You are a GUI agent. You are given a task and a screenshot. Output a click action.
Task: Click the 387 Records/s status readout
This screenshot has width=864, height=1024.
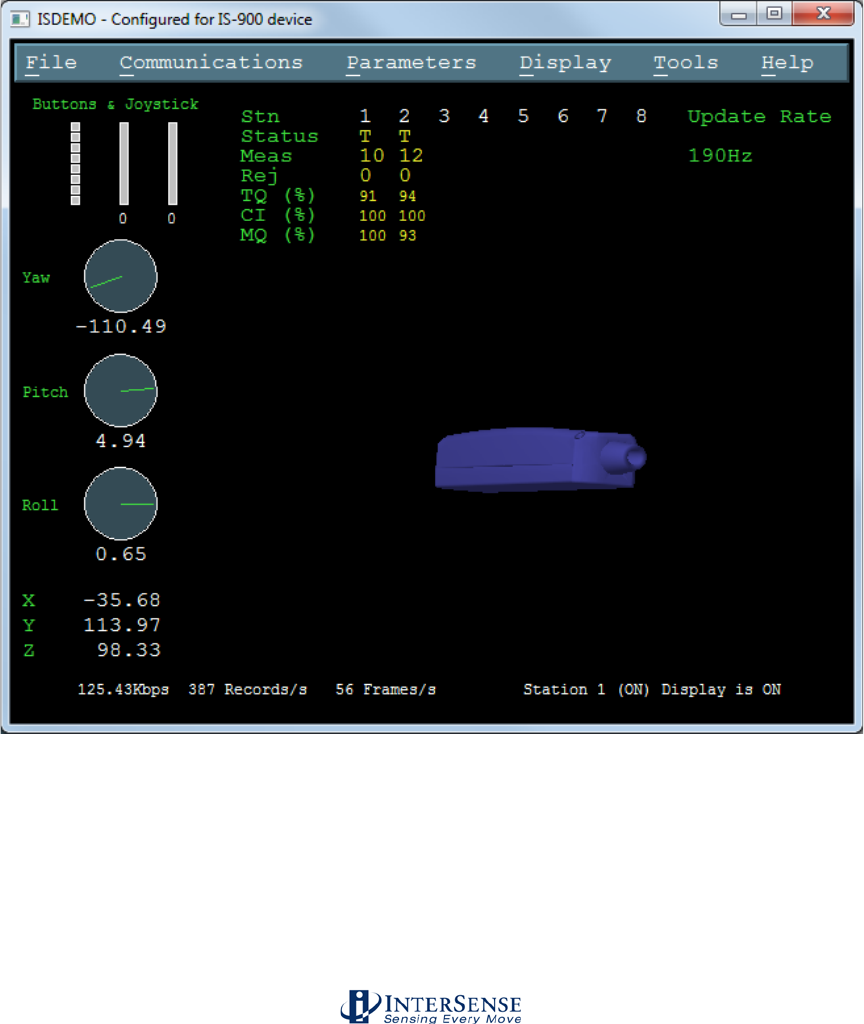(248, 690)
